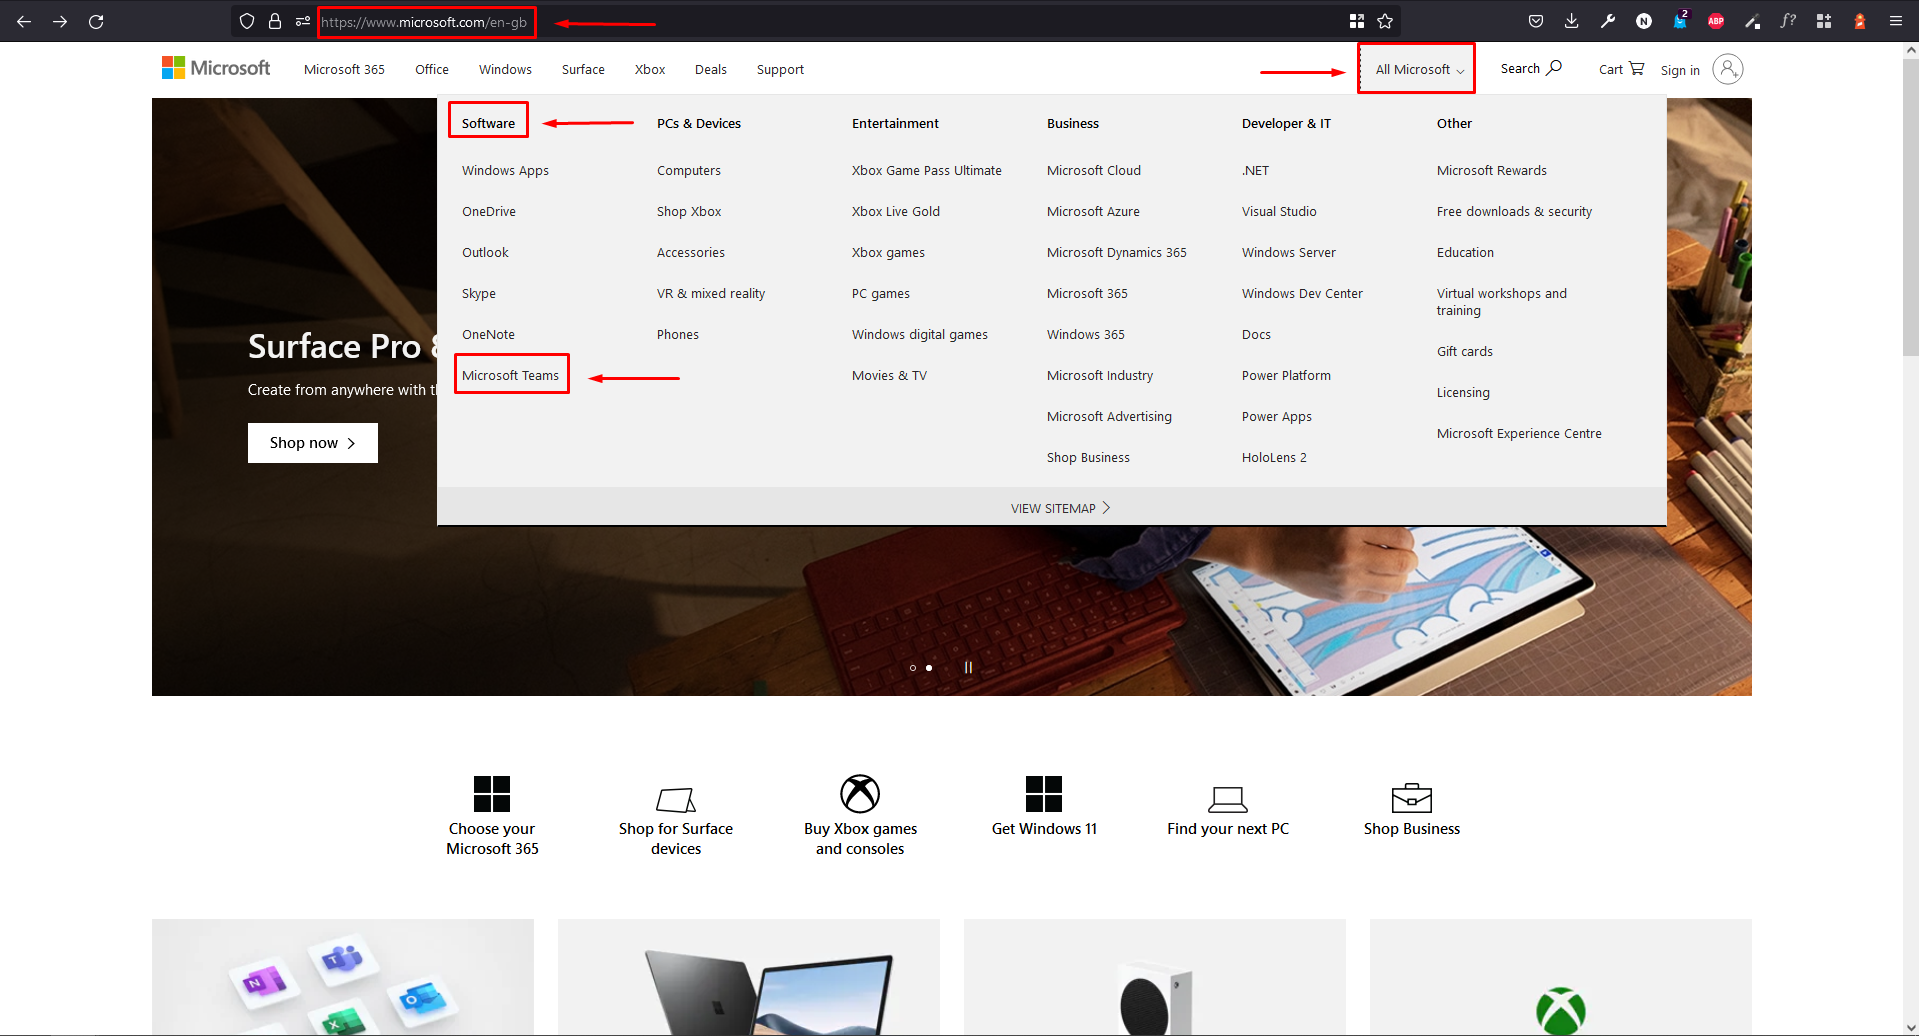Open the Microsoft Rewards link
Image resolution: width=1919 pixels, height=1036 pixels.
[x=1492, y=170]
